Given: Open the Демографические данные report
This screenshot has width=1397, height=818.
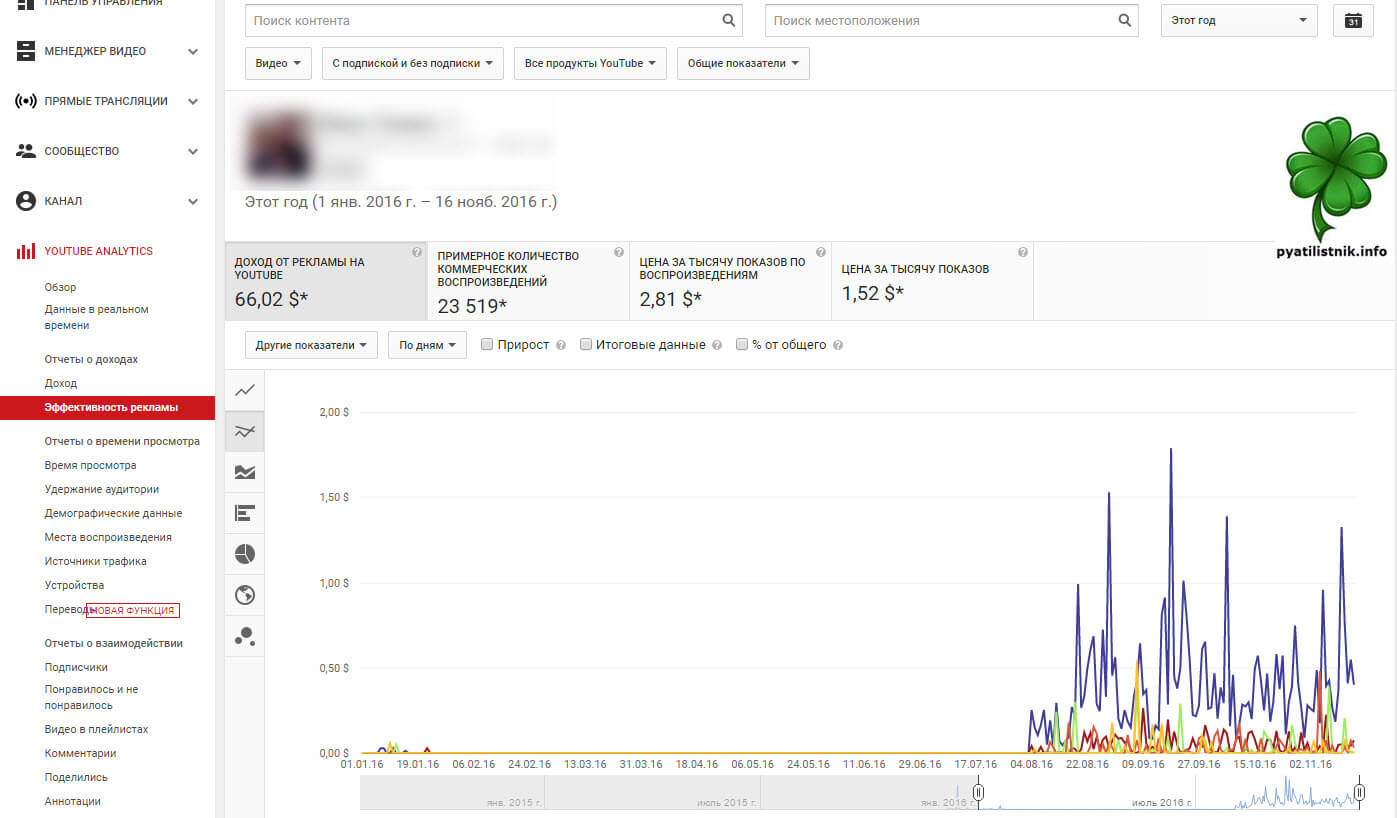Looking at the screenshot, I should 113,513.
